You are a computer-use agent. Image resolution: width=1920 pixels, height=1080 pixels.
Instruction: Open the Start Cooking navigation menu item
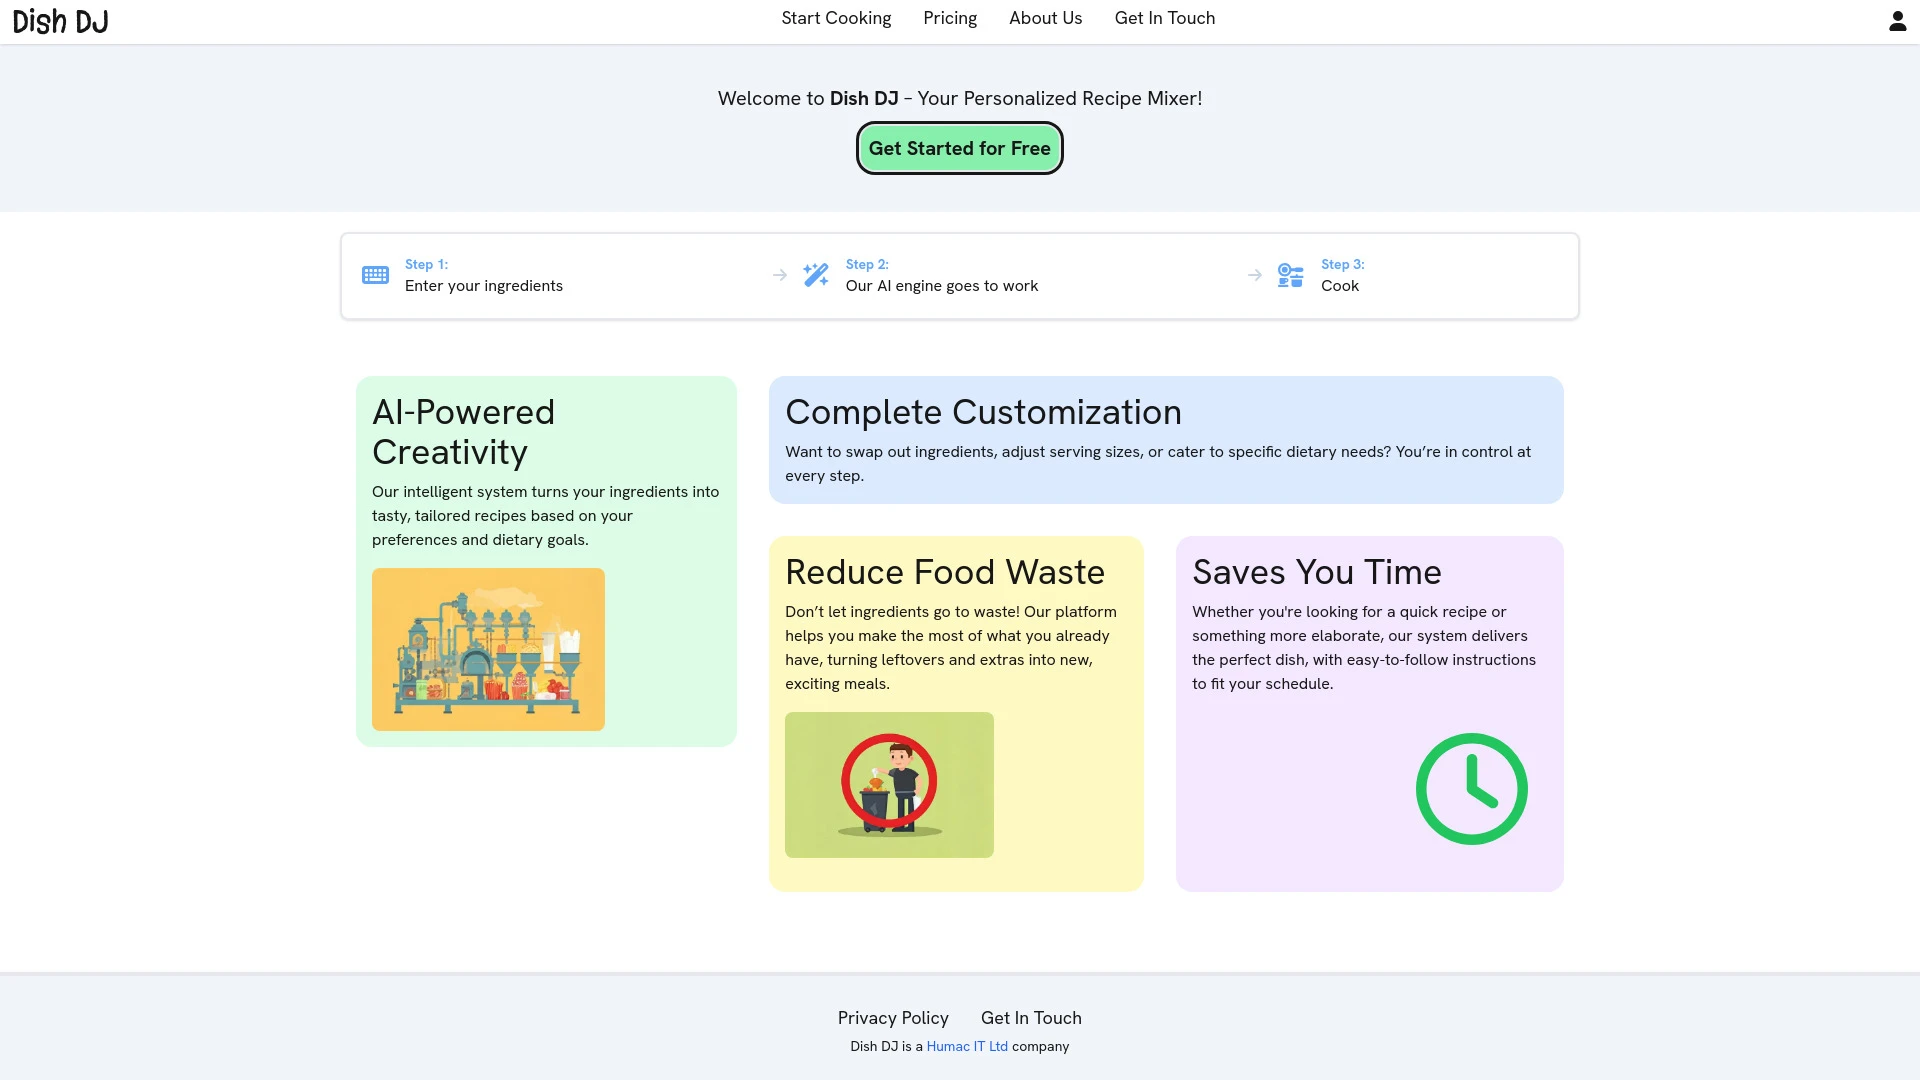835,18
